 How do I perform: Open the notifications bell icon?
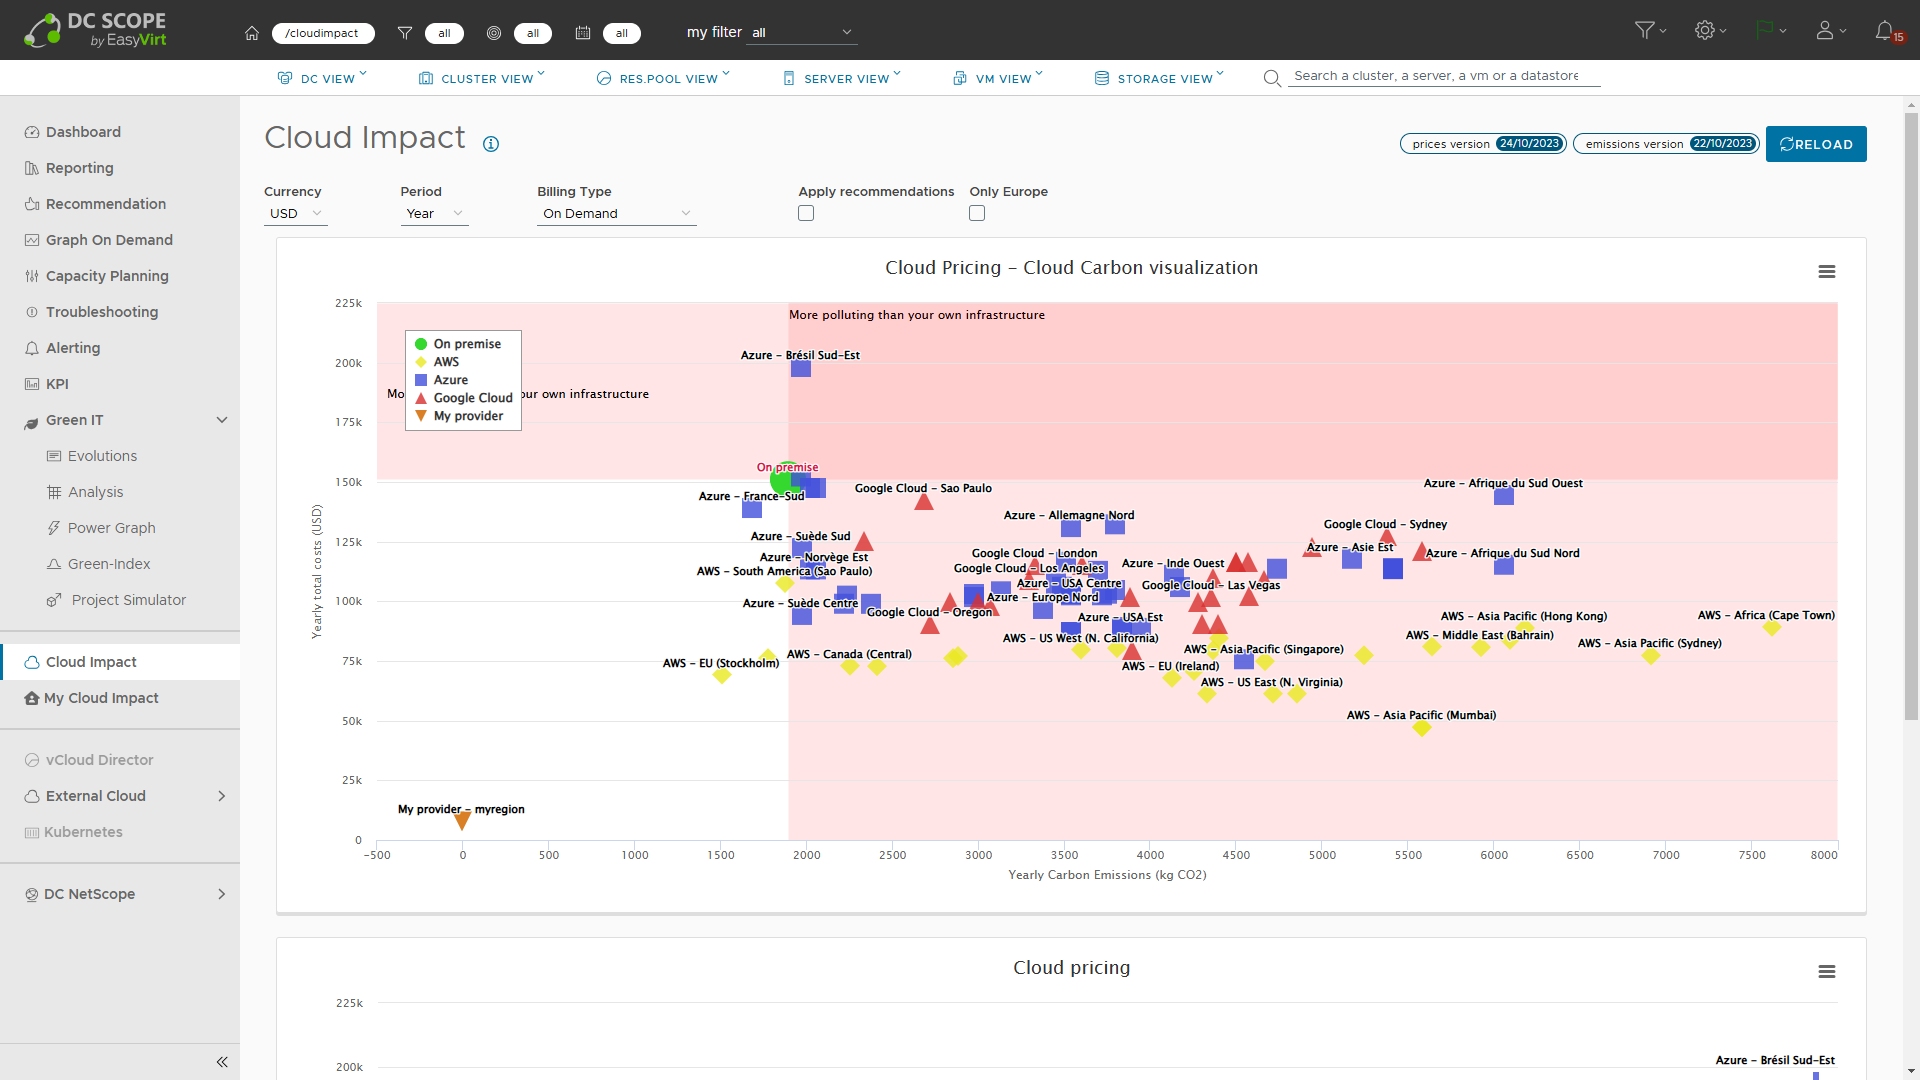point(1884,31)
